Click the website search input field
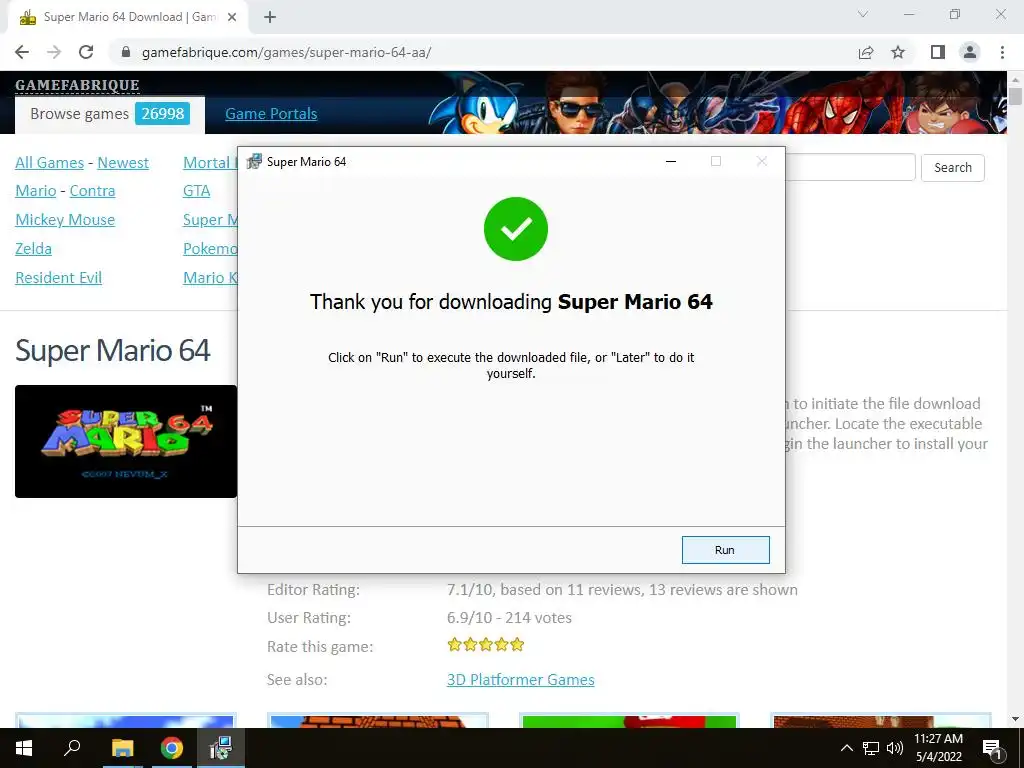The height and width of the screenshot is (768, 1024). (850, 167)
